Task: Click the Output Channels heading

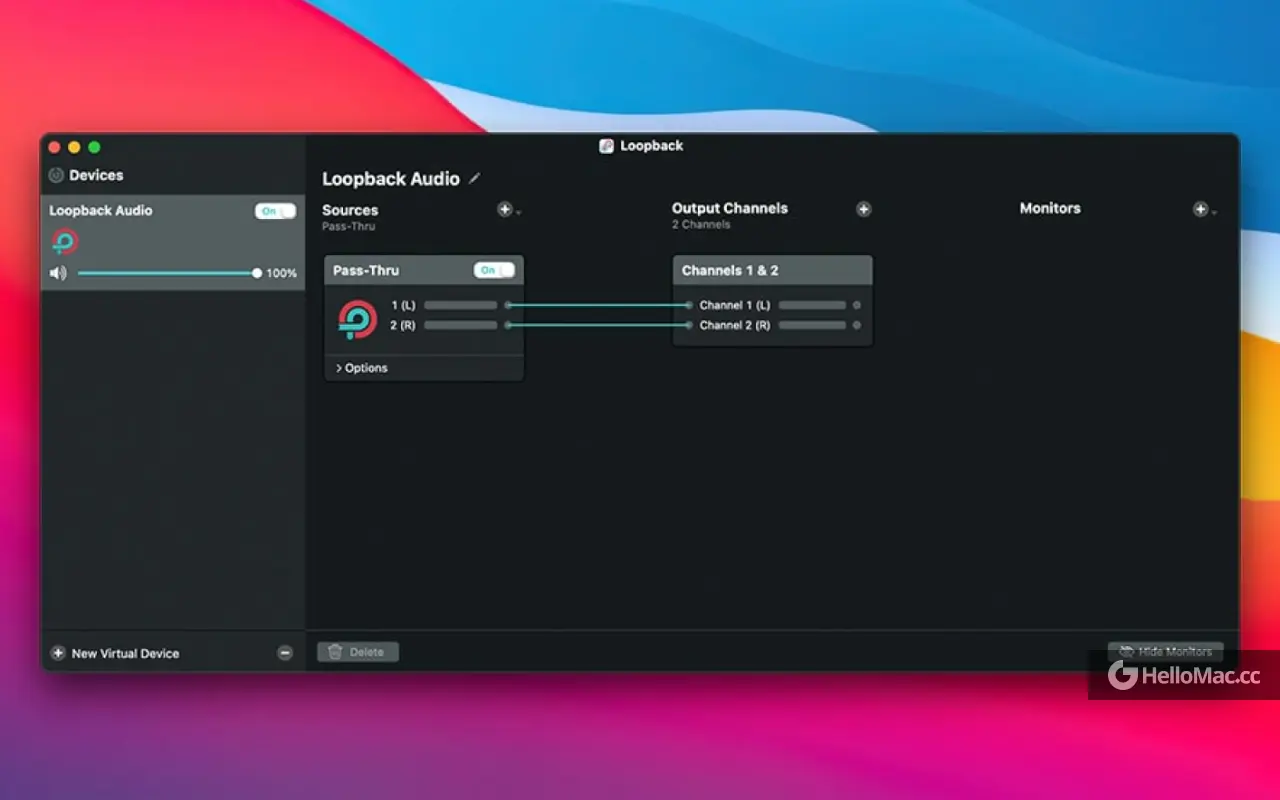Action: point(730,208)
